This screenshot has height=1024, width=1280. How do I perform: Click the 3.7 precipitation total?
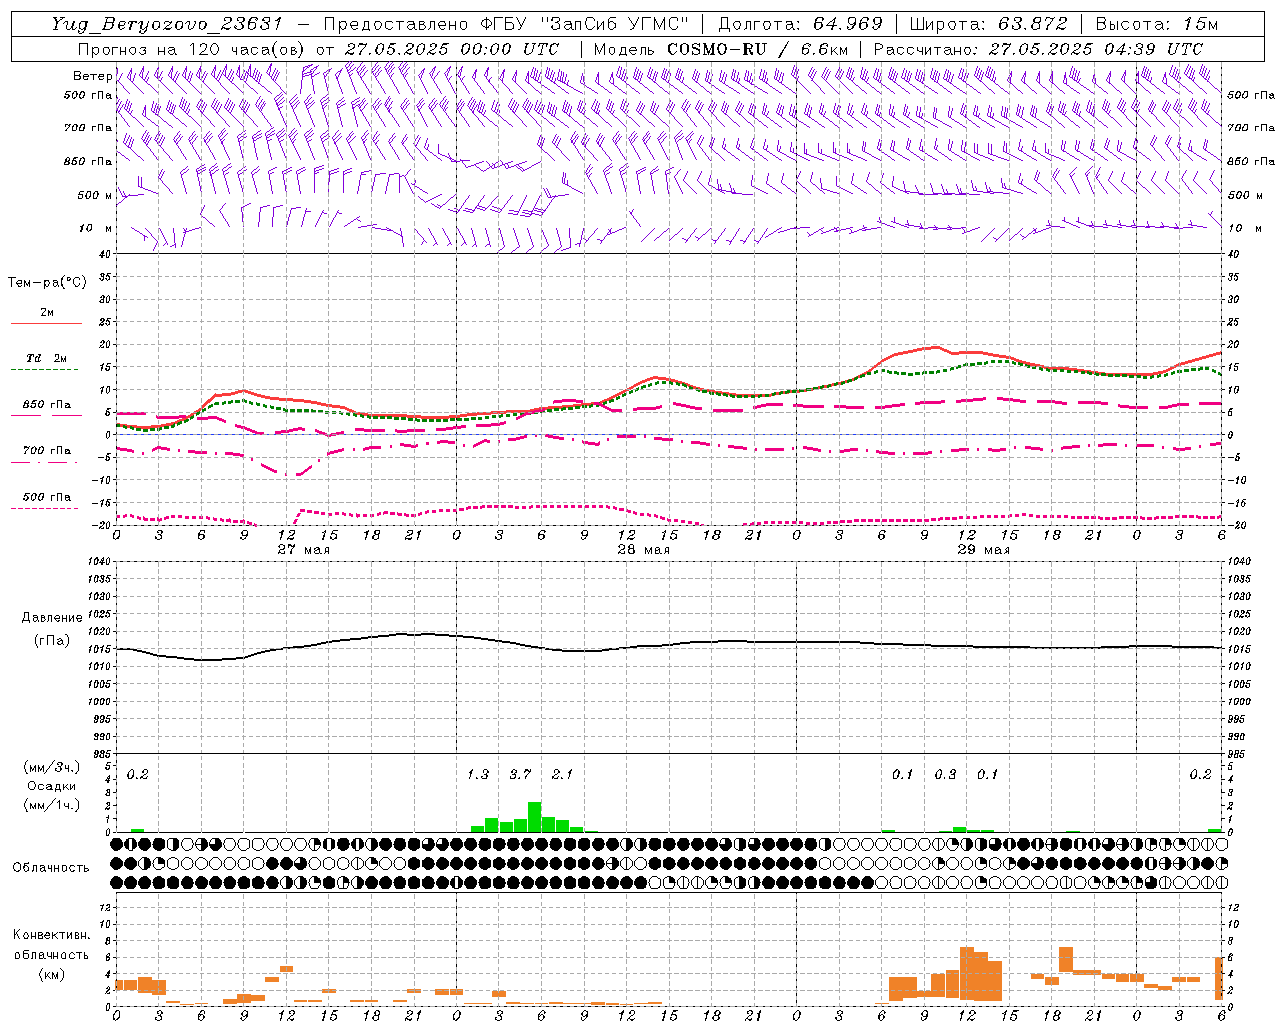(520, 775)
